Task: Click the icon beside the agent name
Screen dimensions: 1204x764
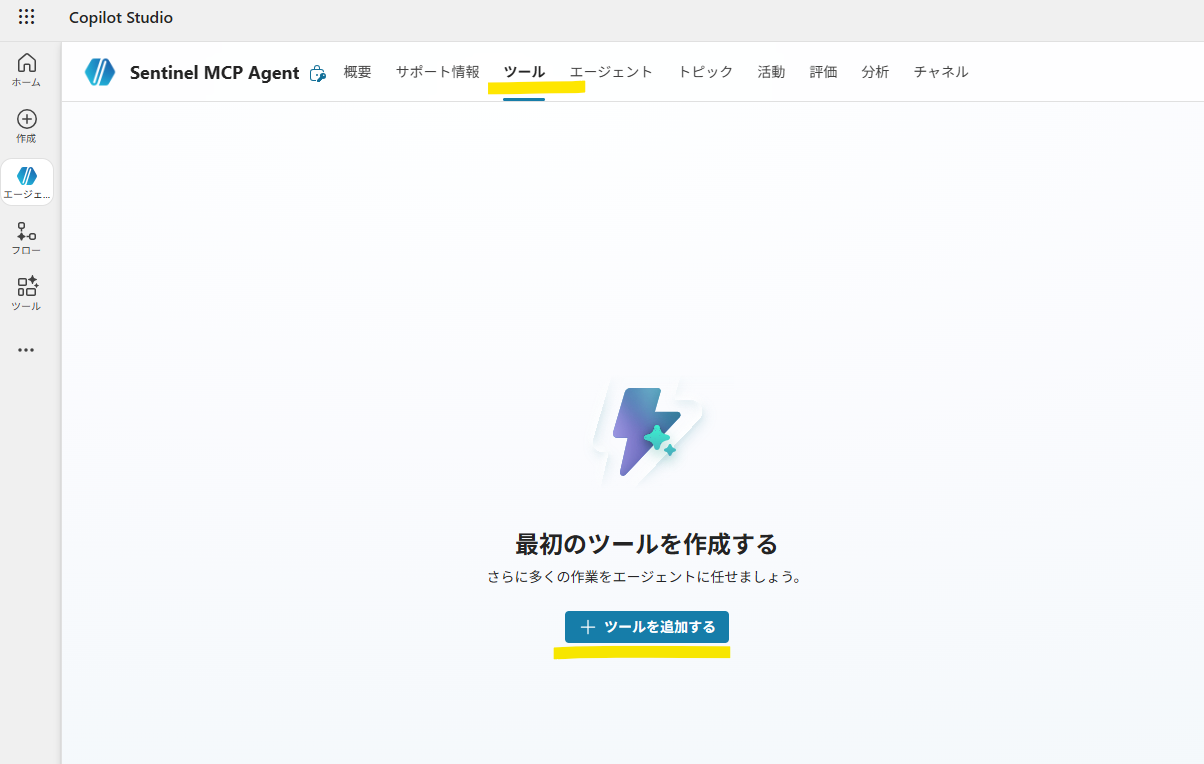Action: click(318, 73)
